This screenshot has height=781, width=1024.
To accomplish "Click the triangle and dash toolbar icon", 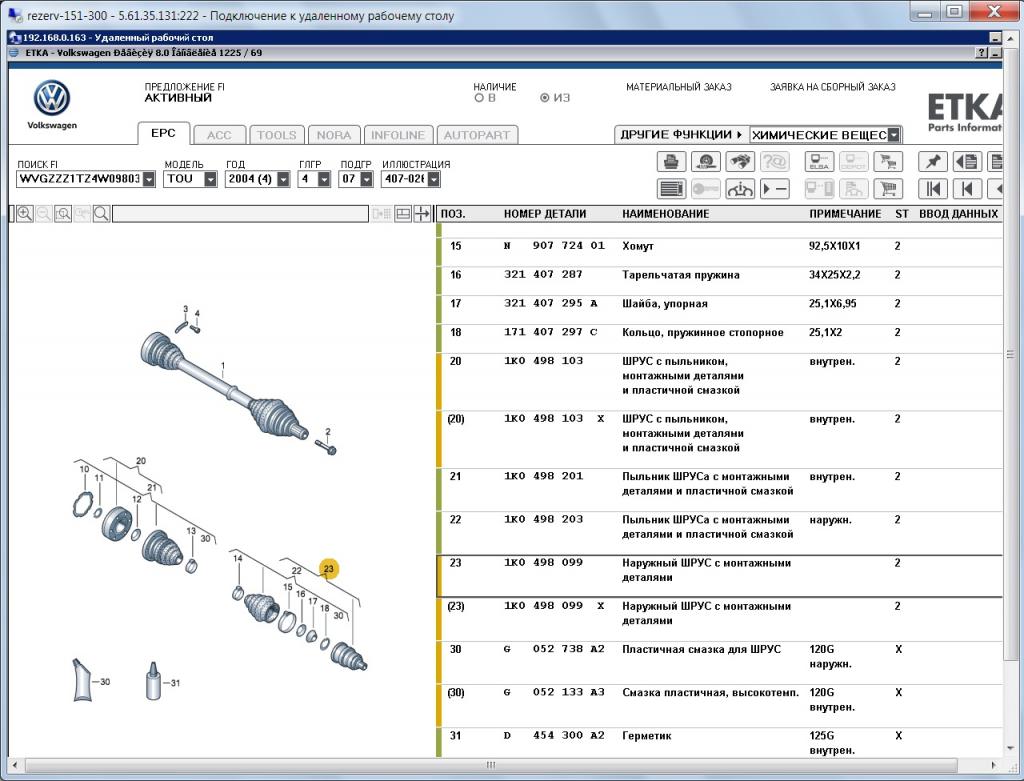I will (x=775, y=189).
